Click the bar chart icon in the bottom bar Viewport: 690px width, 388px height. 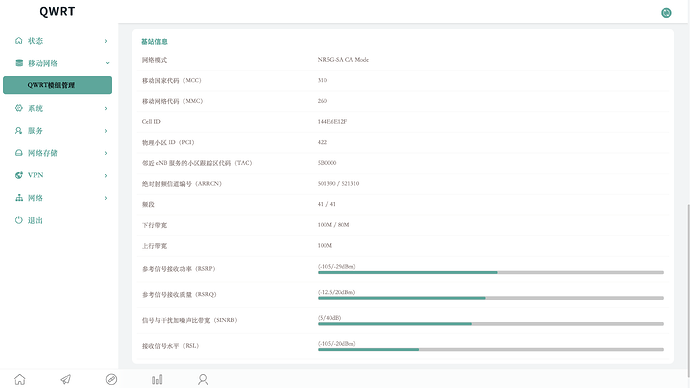pos(157,379)
